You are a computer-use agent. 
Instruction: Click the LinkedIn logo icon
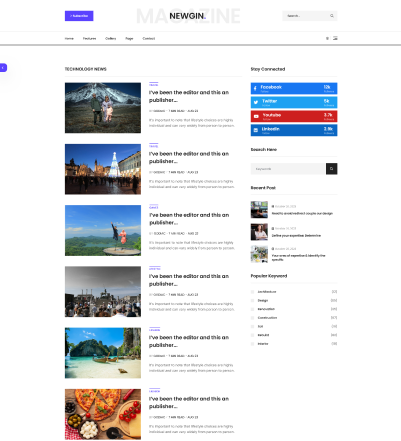(256, 130)
